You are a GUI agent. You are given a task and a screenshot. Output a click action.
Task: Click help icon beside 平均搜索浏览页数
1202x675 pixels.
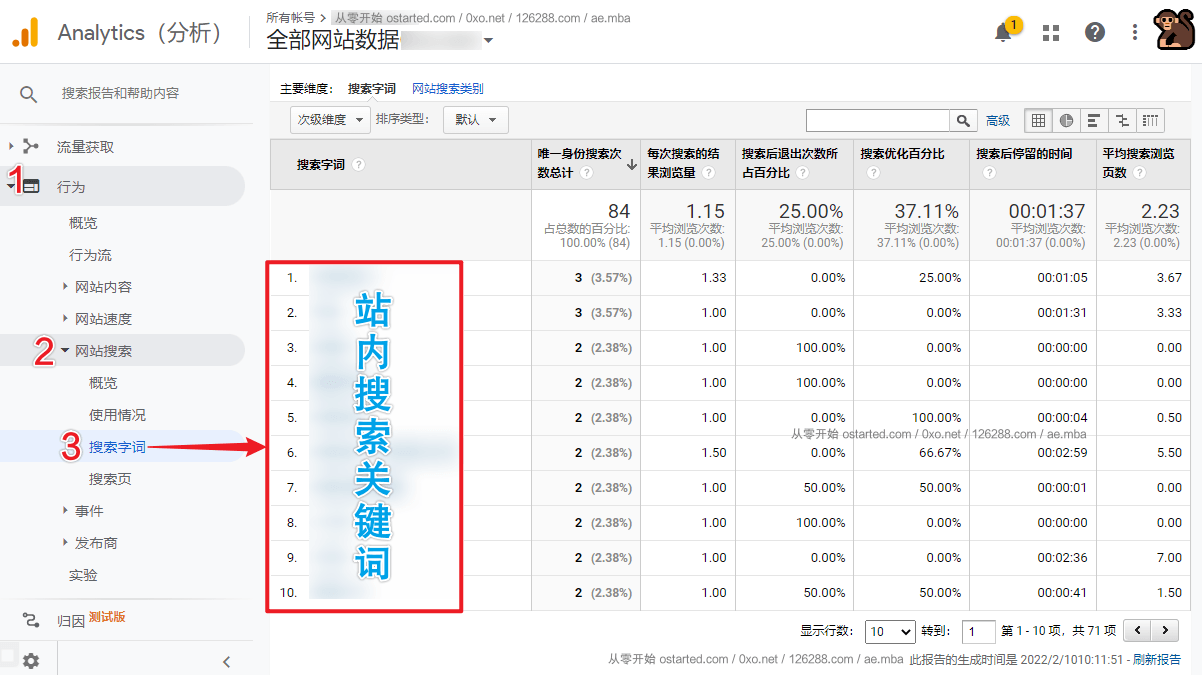tap(1141, 173)
